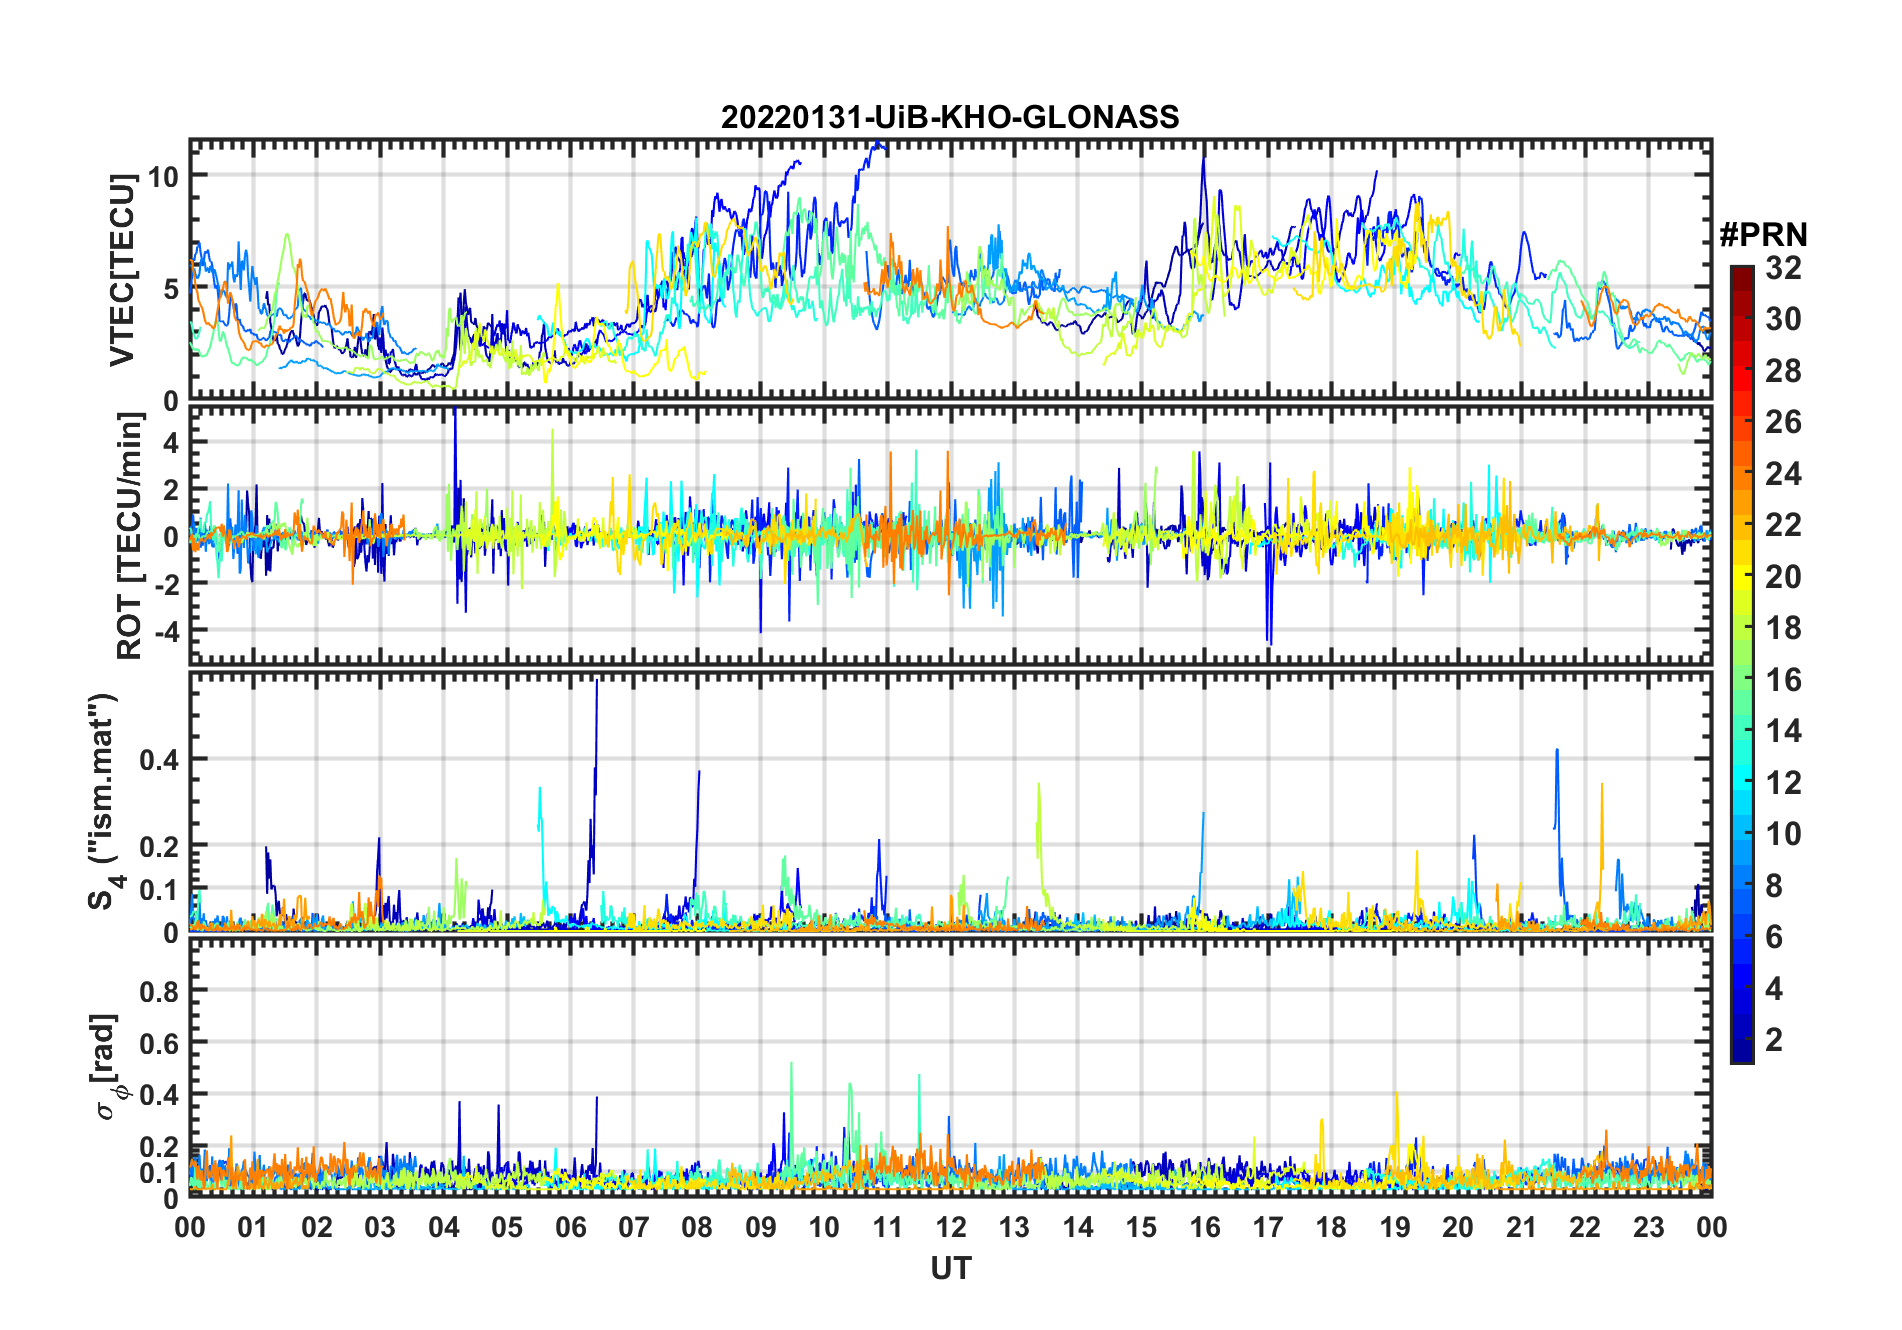Select the UT x-axis label
This screenshot has width=1902, height=1330.
click(x=950, y=1268)
